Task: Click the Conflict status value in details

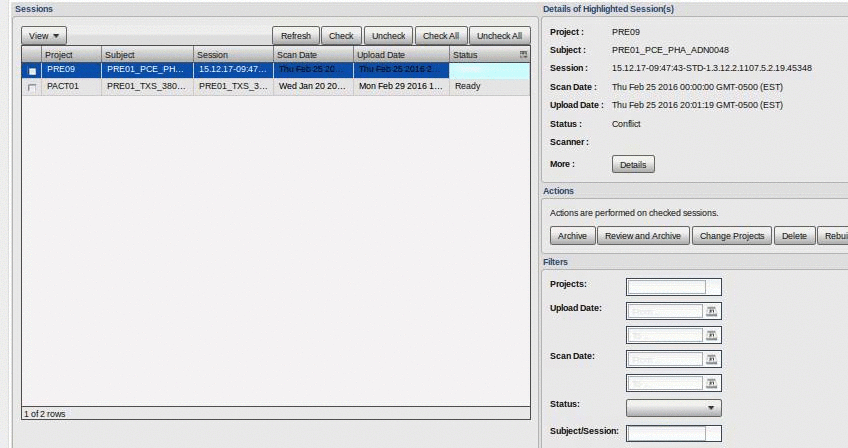Action: [x=626, y=124]
